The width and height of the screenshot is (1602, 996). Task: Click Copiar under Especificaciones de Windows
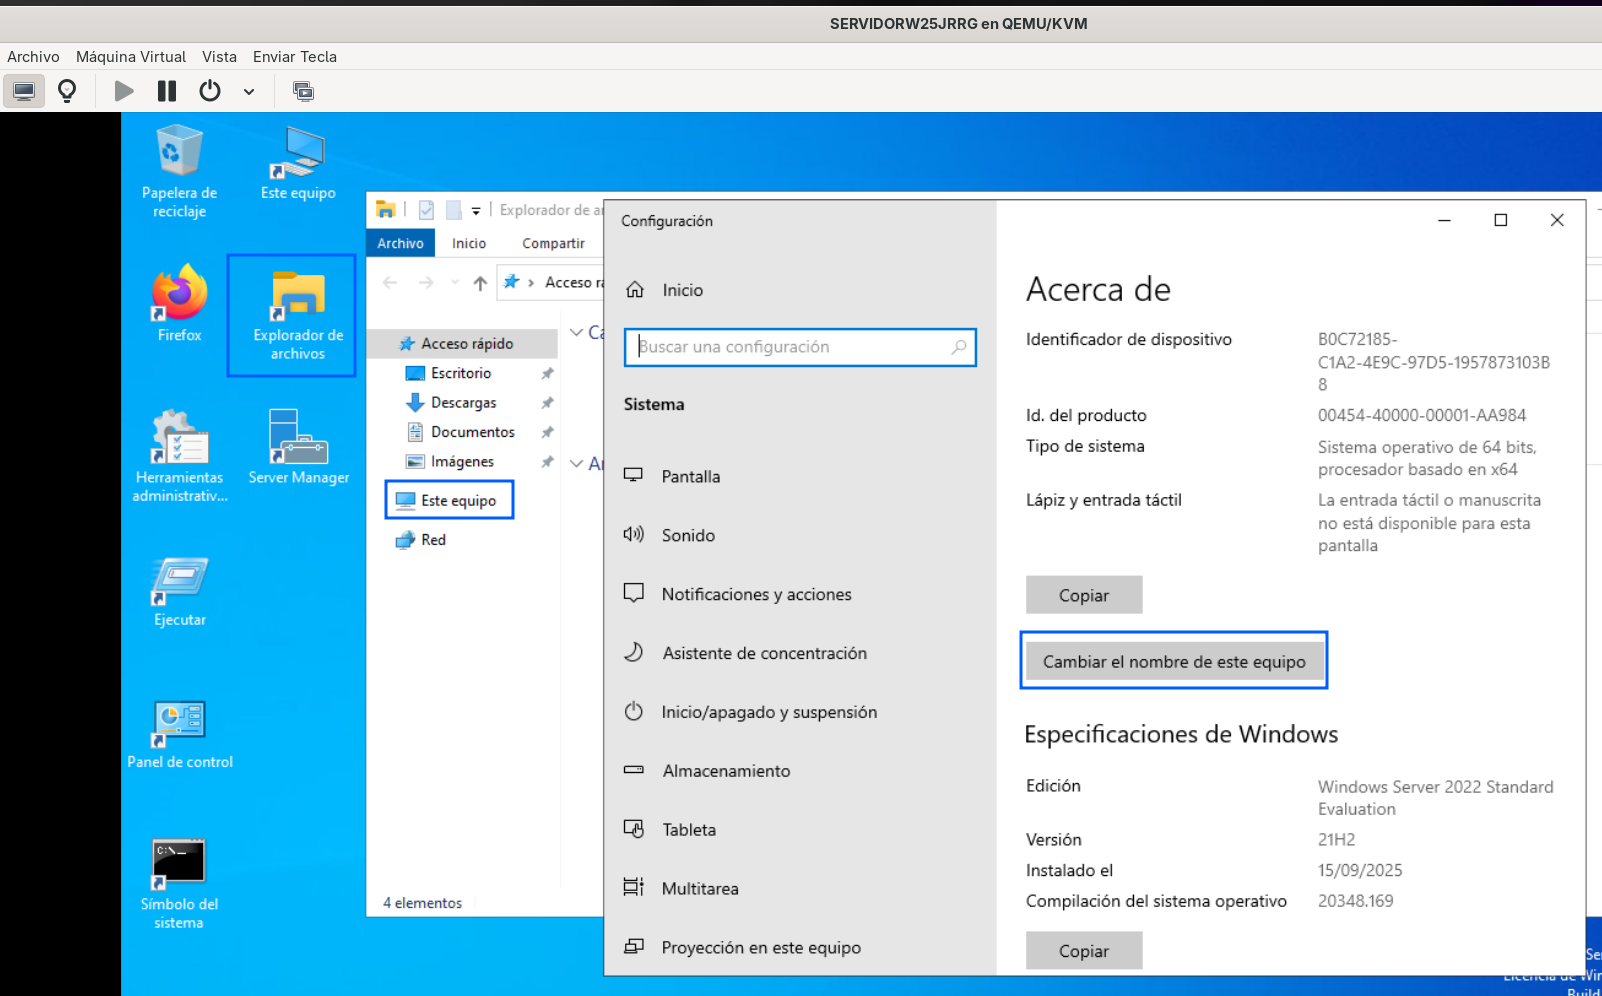[x=1084, y=951]
